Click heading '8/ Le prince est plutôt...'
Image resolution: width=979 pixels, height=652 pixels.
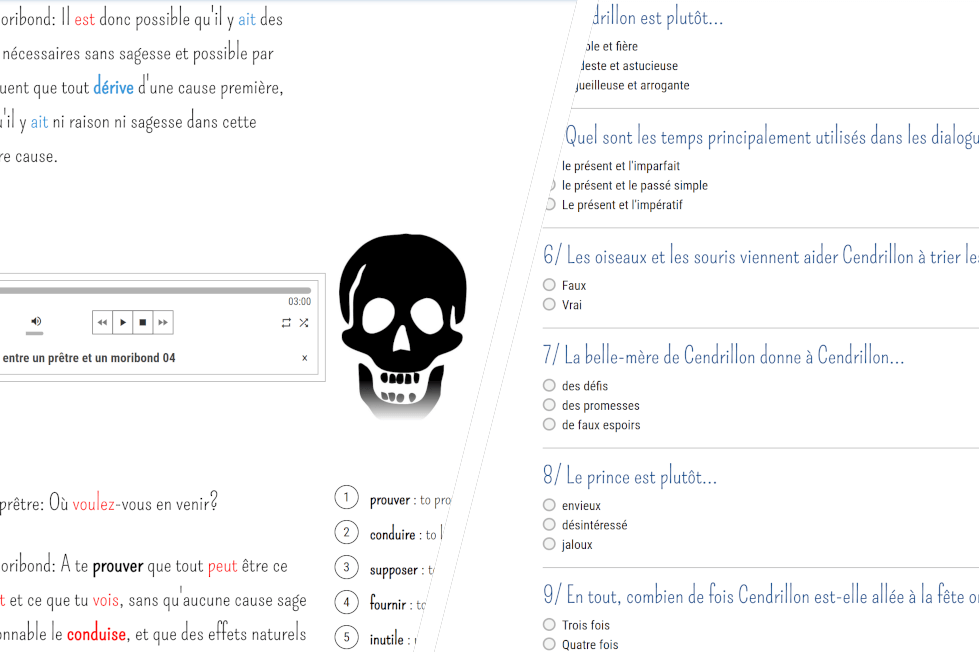tap(629, 477)
